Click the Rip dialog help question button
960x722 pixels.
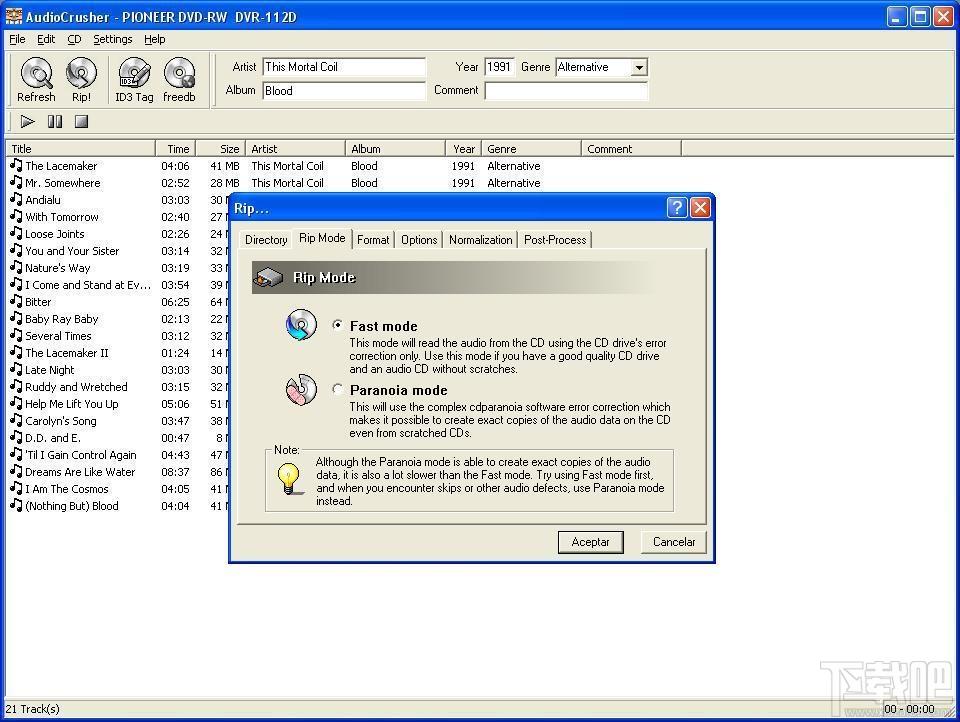point(677,208)
